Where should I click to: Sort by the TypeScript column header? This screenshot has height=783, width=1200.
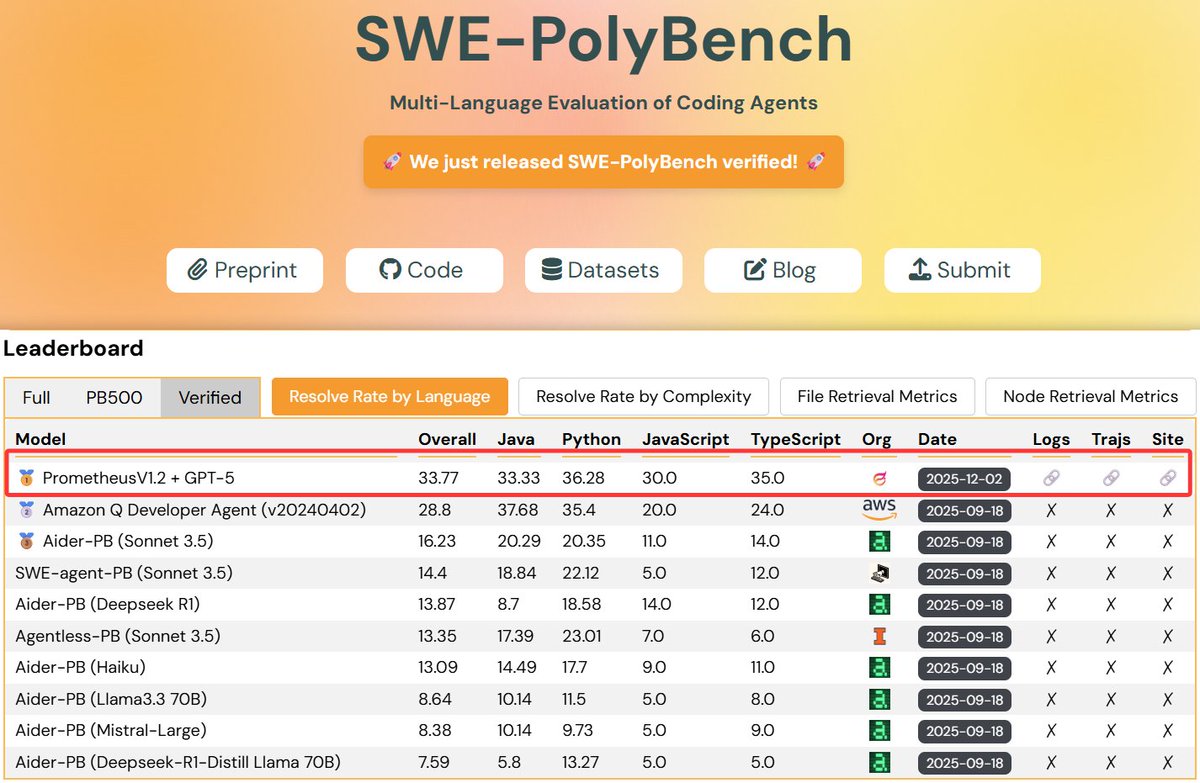tap(796, 439)
